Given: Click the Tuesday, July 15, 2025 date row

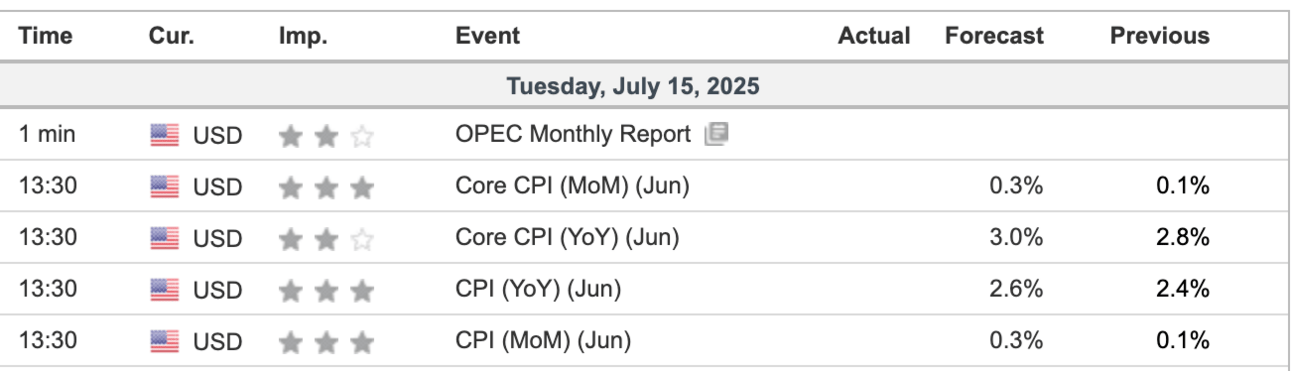Looking at the screenshot, I should click(x=644, y=86).
